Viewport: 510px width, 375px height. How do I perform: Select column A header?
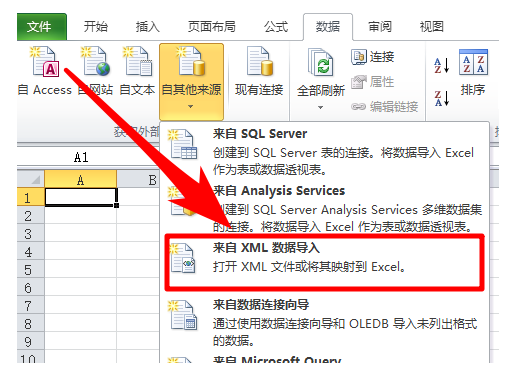coord(80,180)
